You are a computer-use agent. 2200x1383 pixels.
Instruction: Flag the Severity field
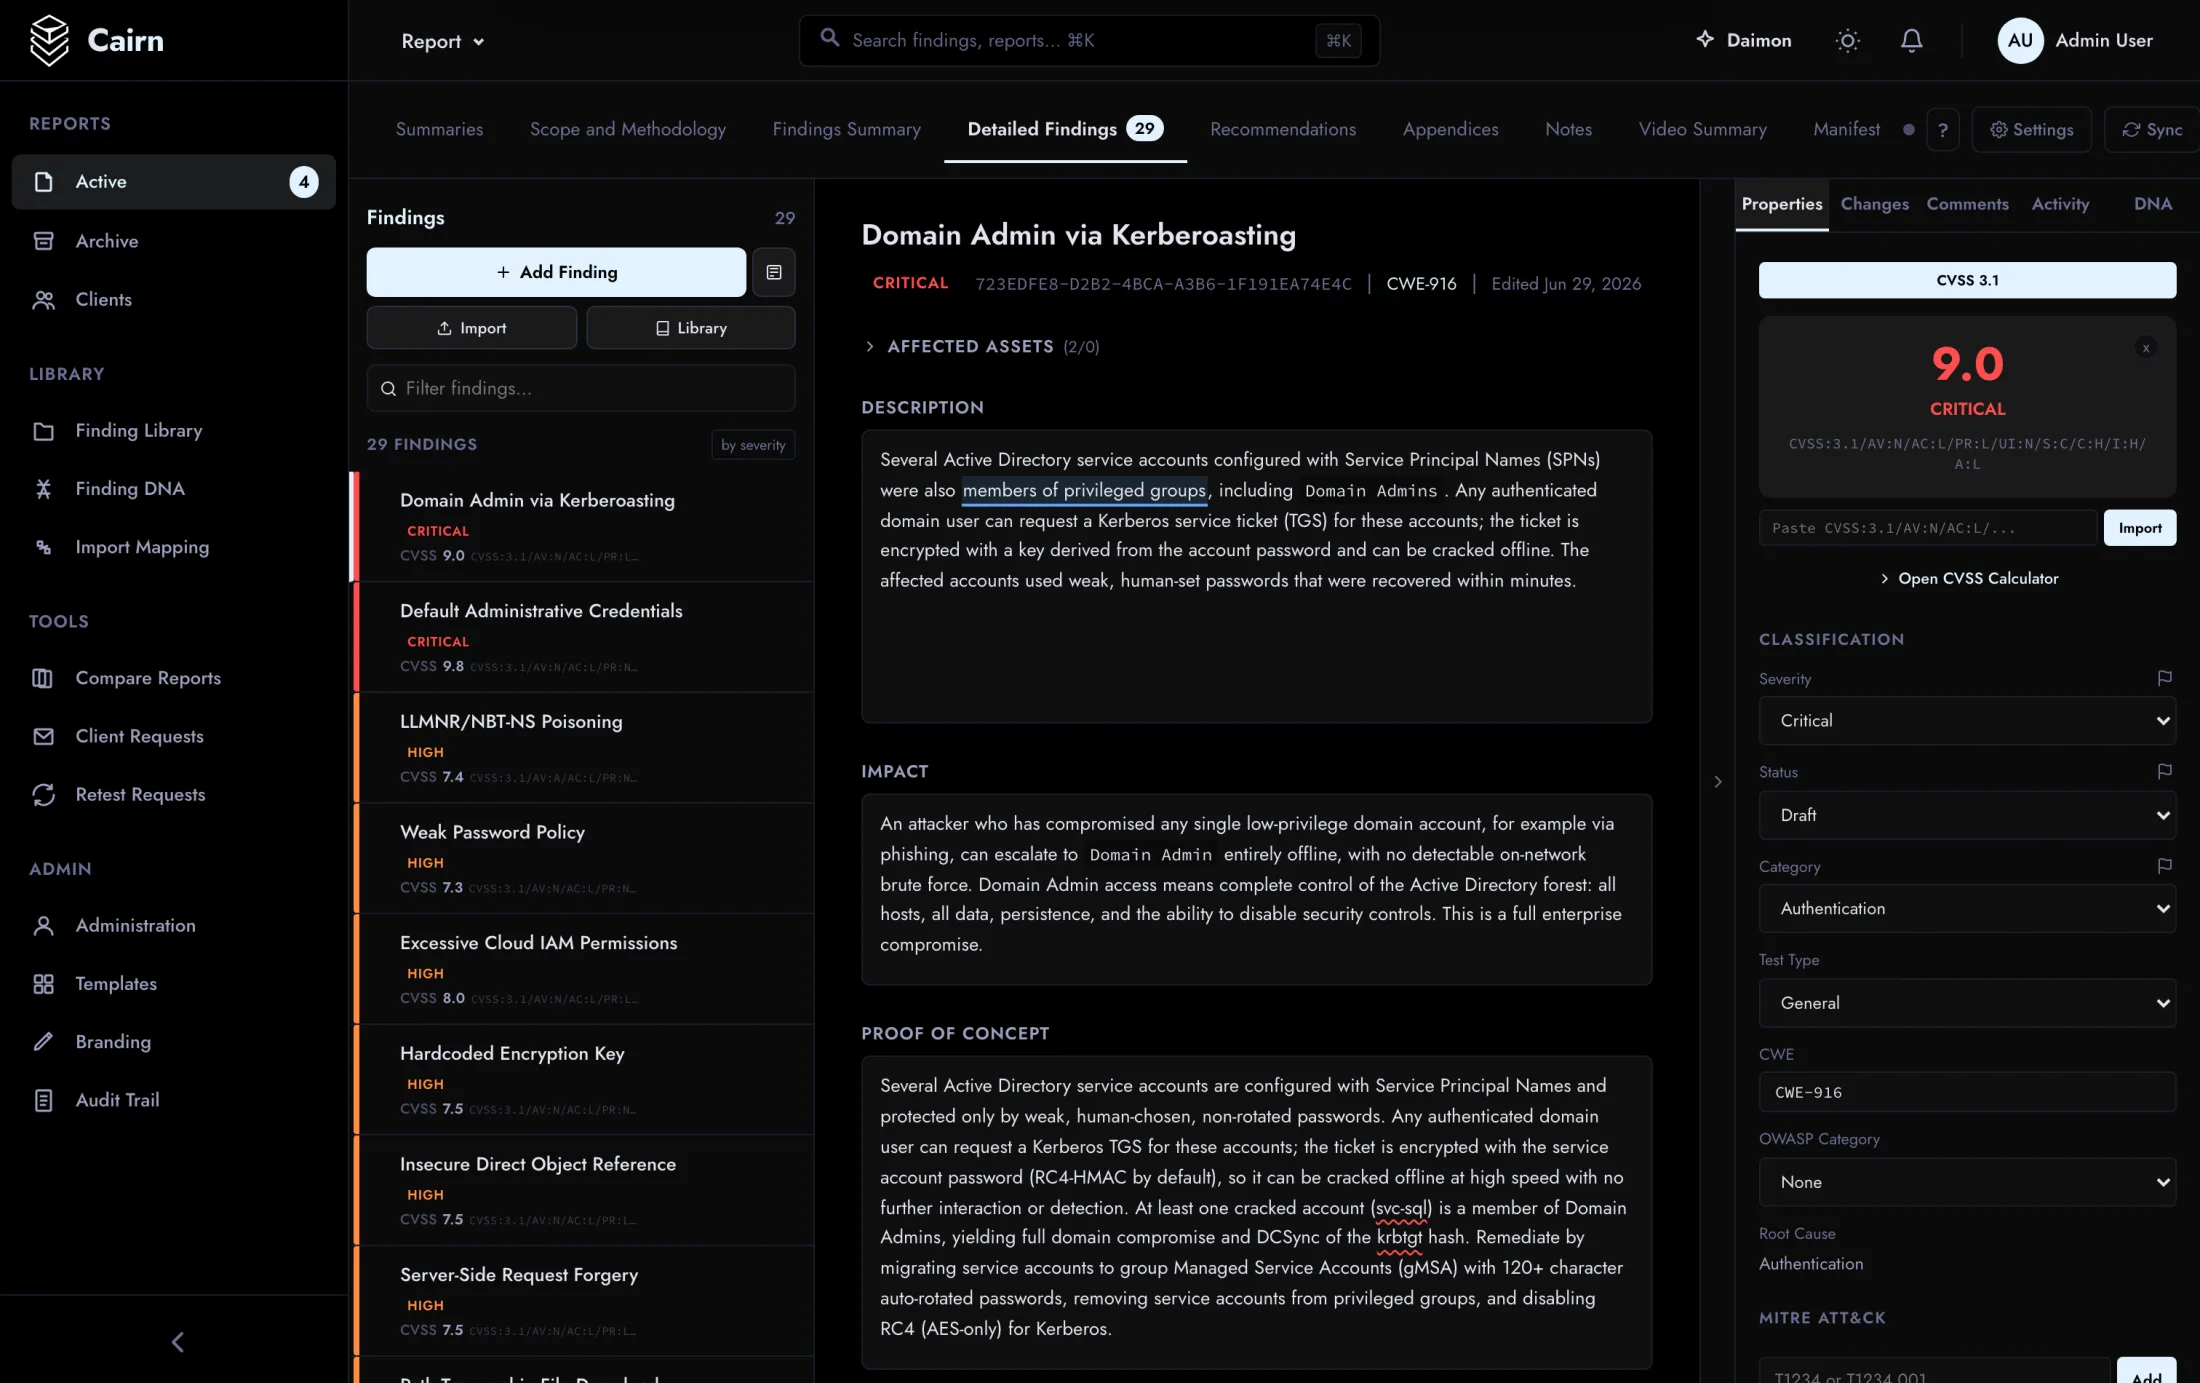2164,678
